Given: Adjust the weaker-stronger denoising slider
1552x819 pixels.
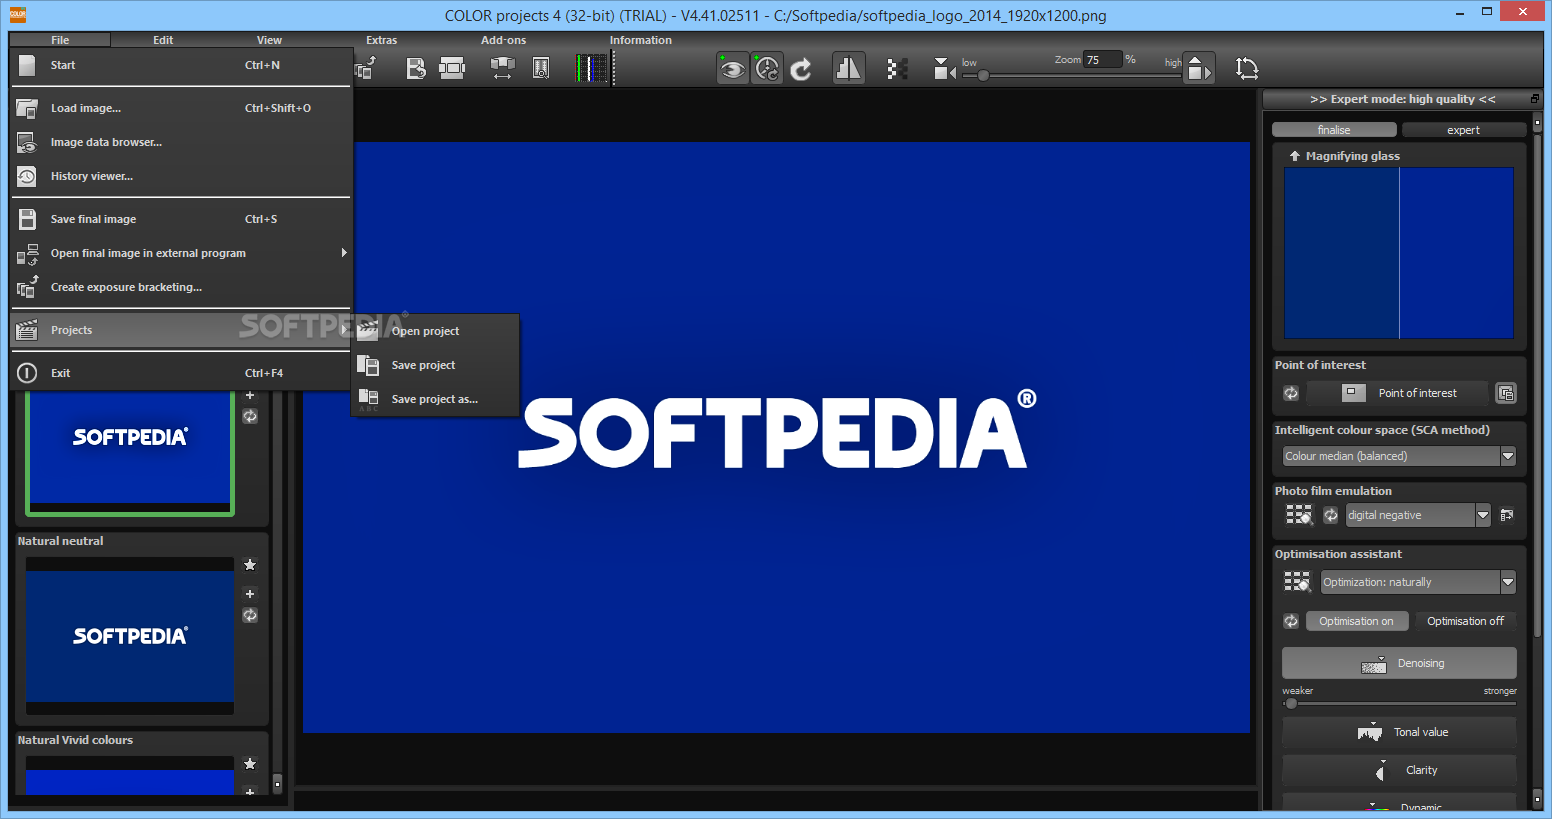Looking at the screenshot, I should [x=1291, y=703].
